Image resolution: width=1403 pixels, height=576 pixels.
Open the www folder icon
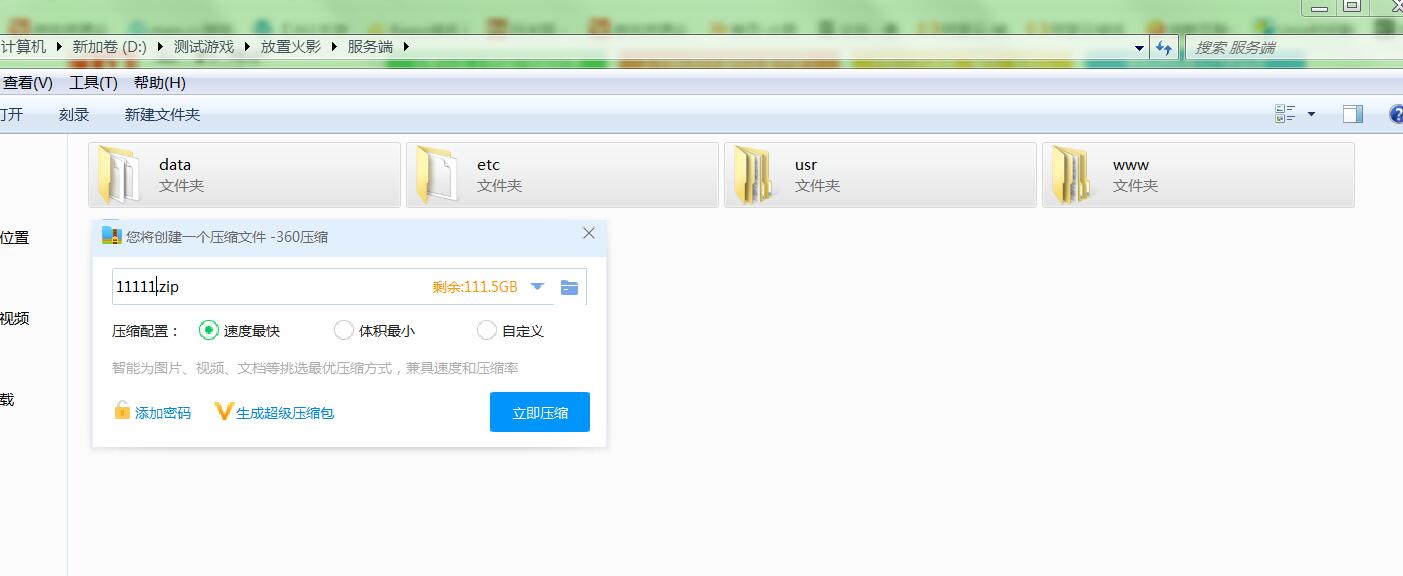[x=1071, y=175]
